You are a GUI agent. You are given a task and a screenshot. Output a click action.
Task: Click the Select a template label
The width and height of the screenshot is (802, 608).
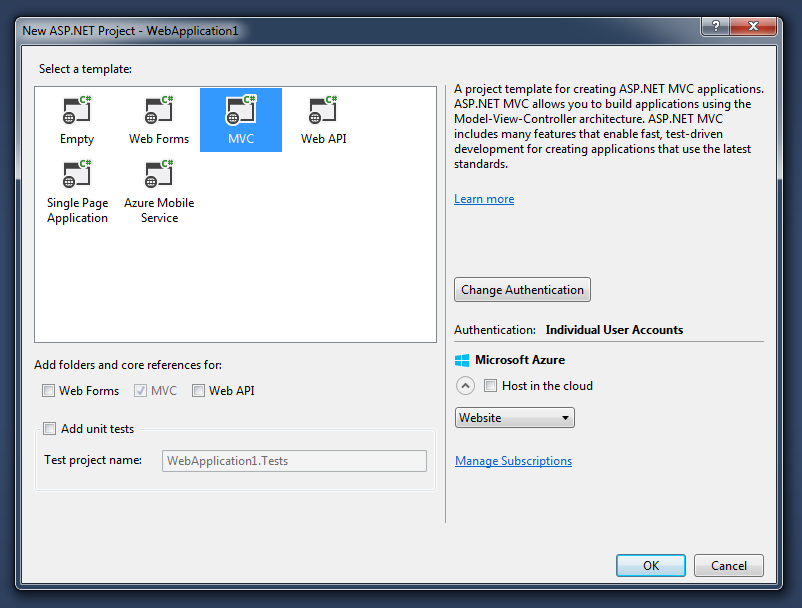click(x=85, y=69)
